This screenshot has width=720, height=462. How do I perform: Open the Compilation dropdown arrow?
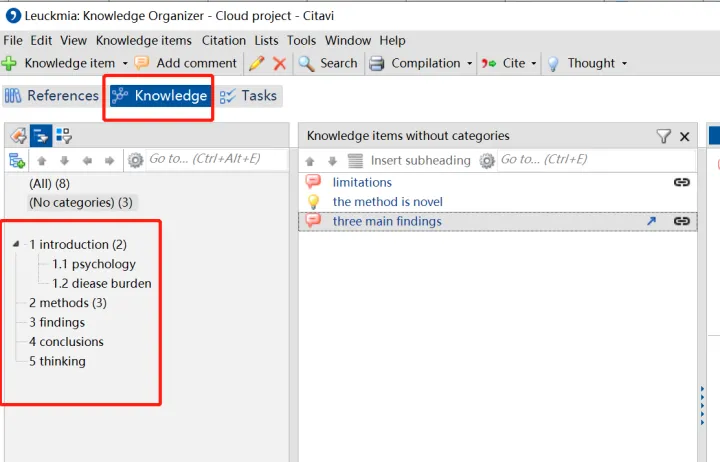(469, 63)
